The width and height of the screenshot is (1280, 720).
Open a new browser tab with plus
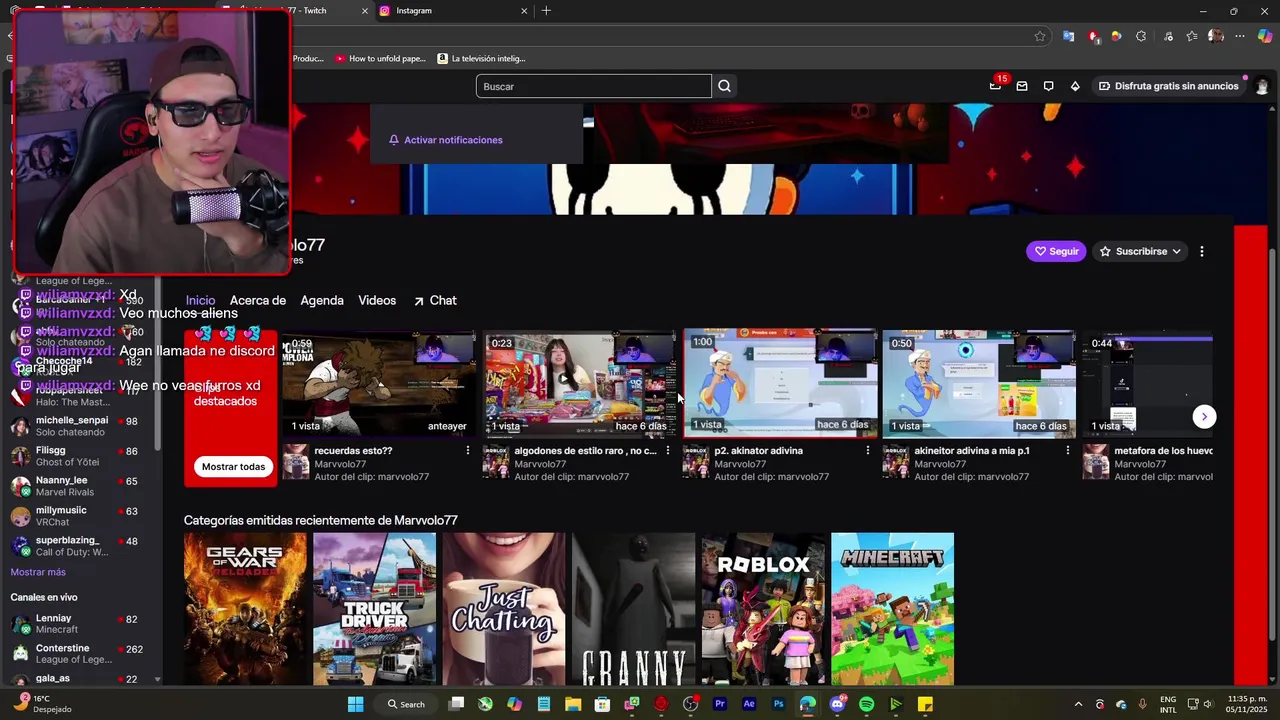coord(546,11)
